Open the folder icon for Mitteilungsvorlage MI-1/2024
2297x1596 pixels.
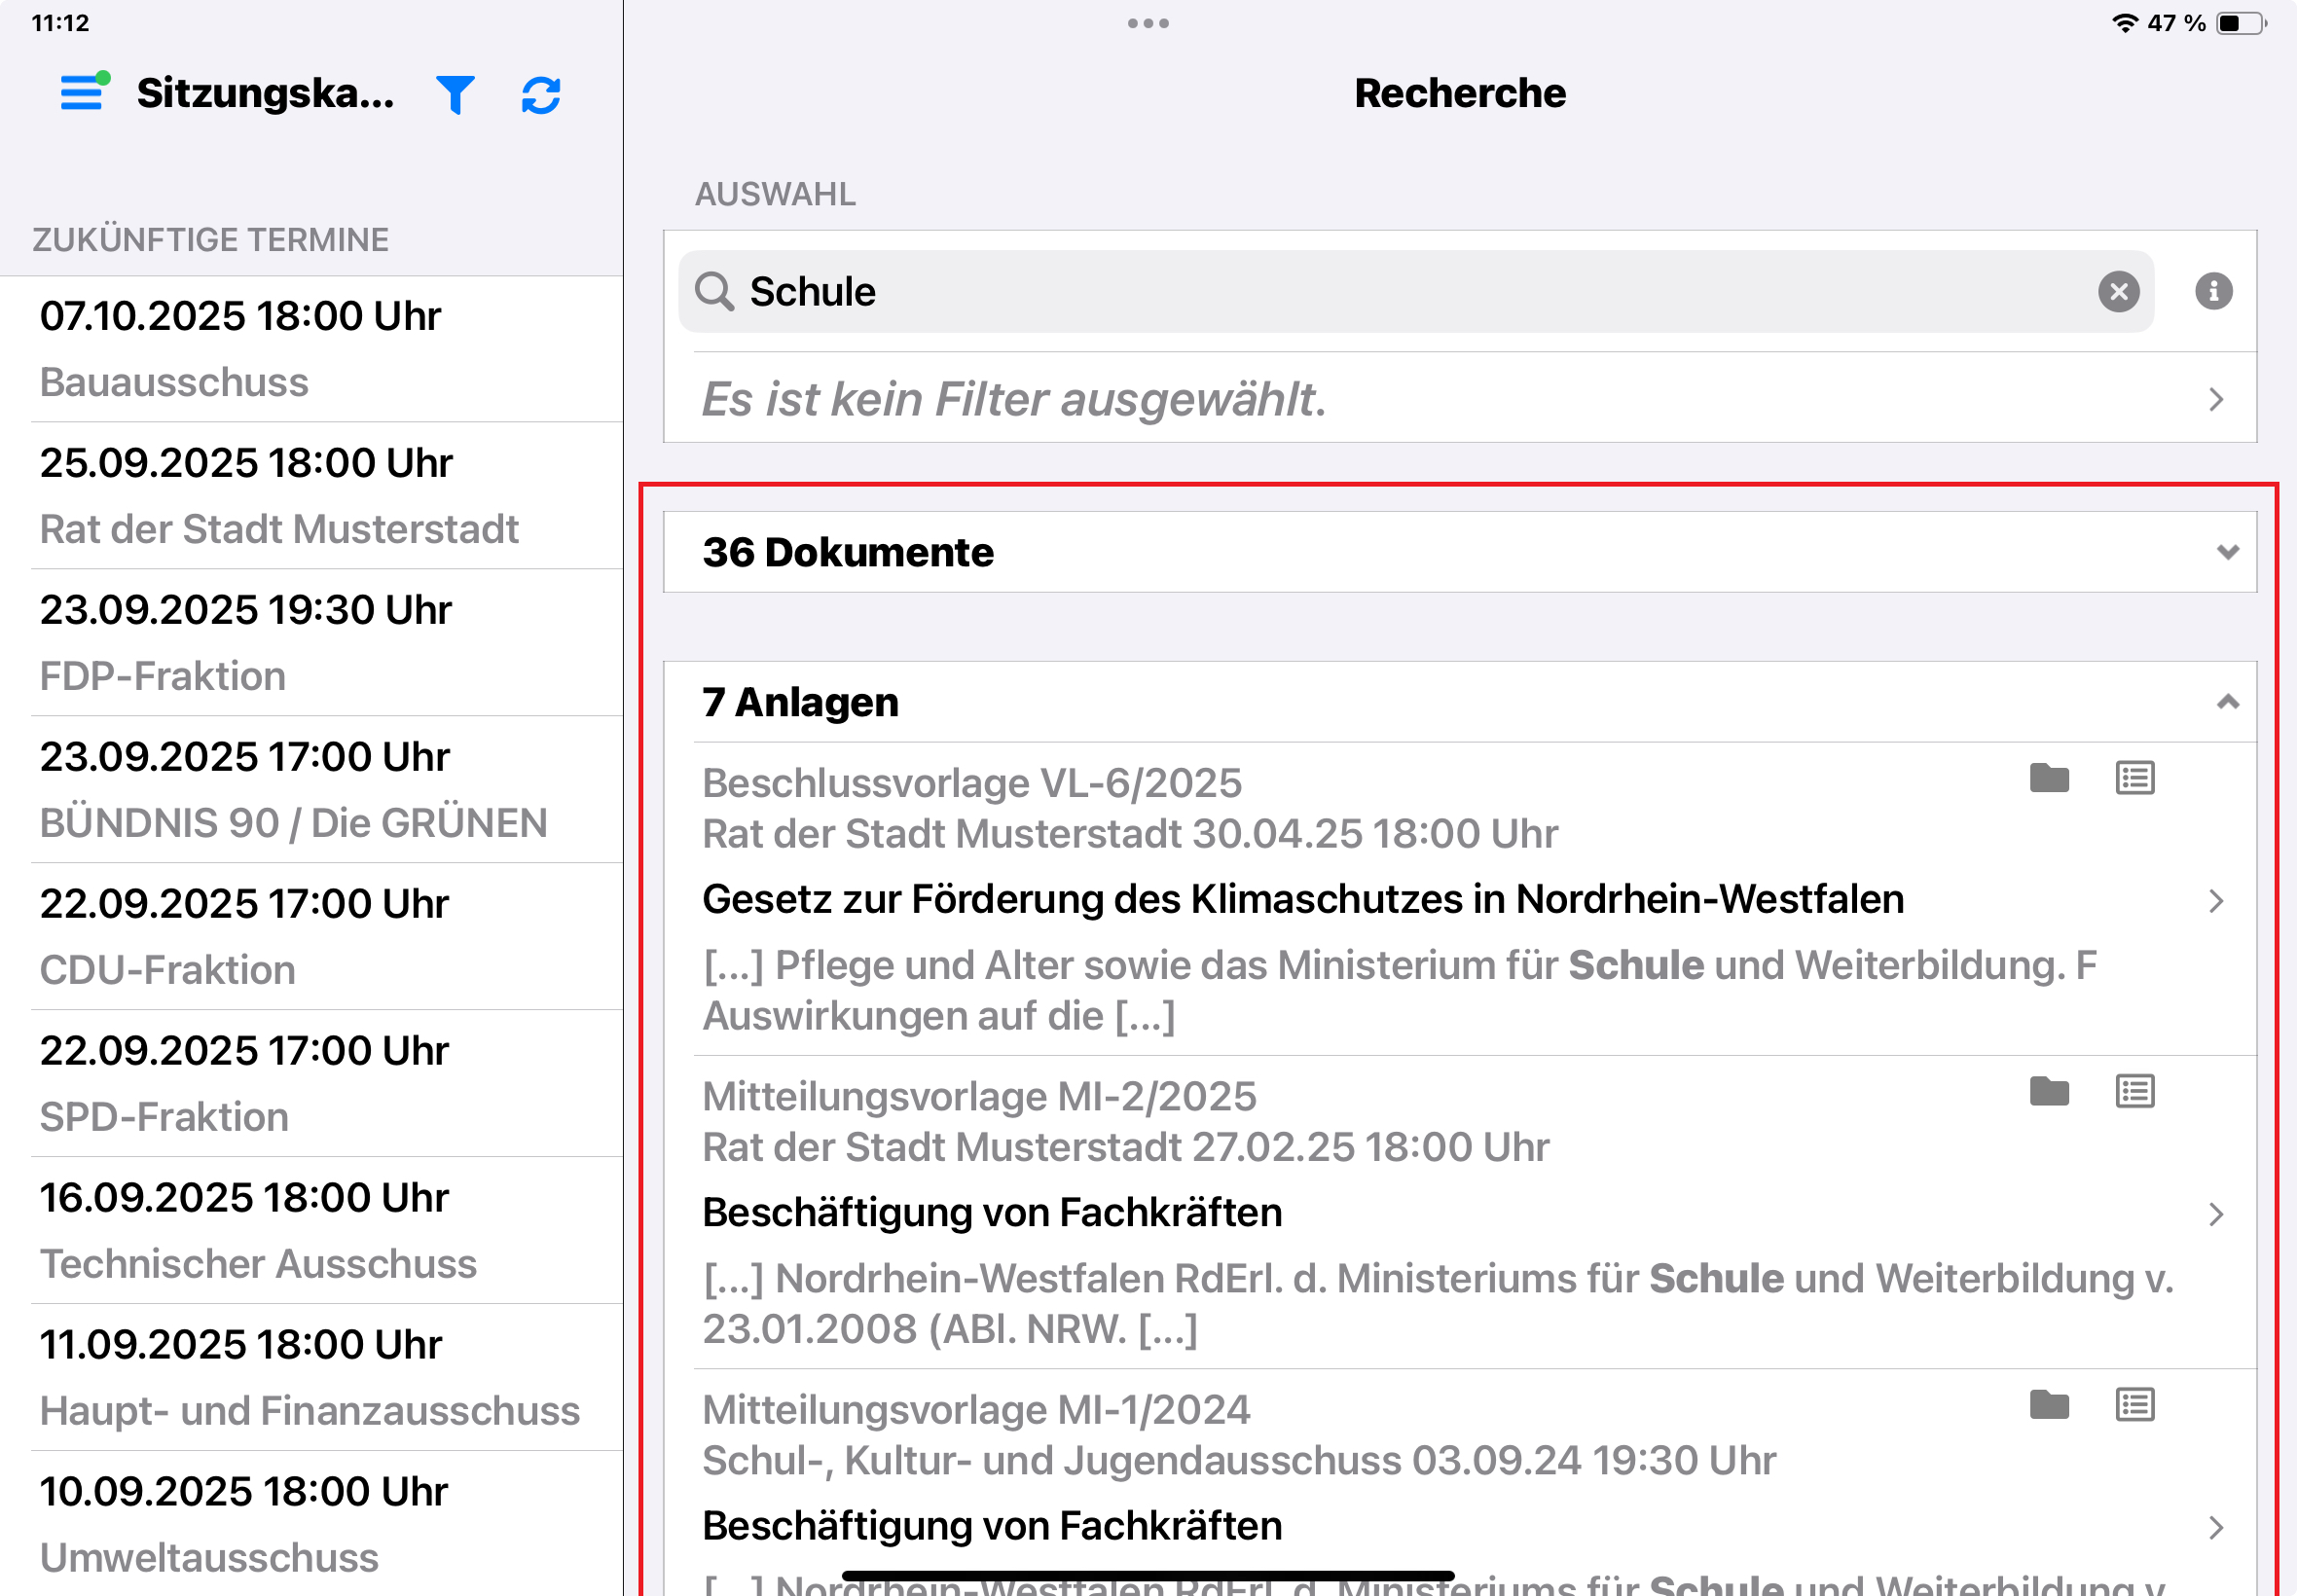[x=2049, y=1405]
